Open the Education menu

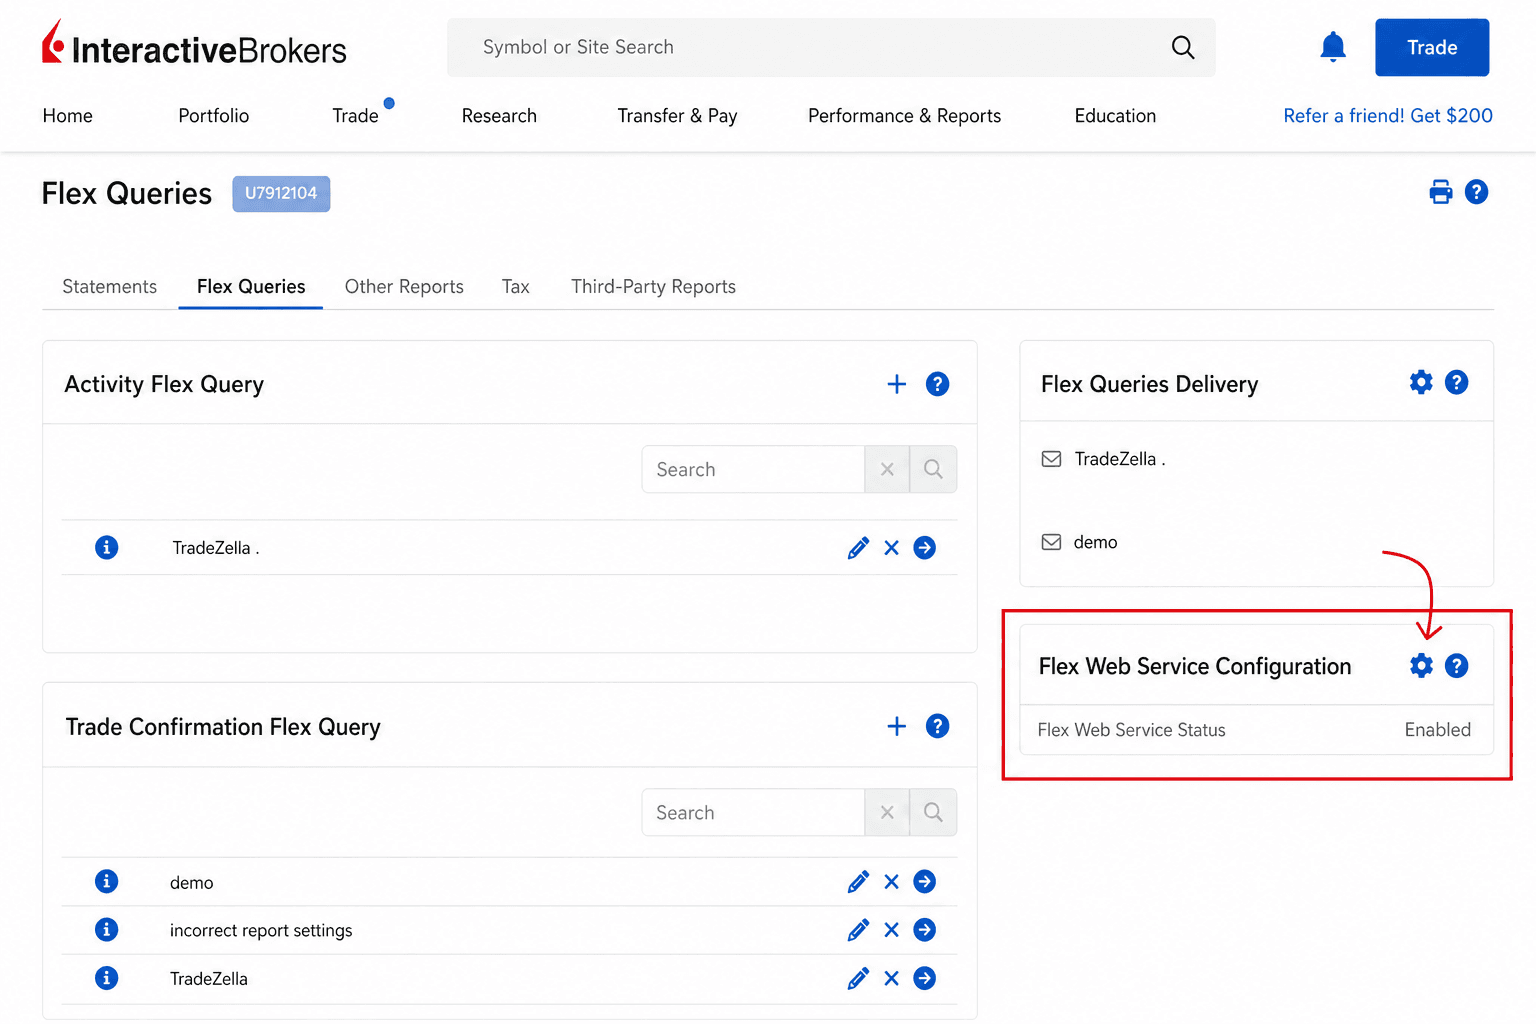[x=1115, y=116]
